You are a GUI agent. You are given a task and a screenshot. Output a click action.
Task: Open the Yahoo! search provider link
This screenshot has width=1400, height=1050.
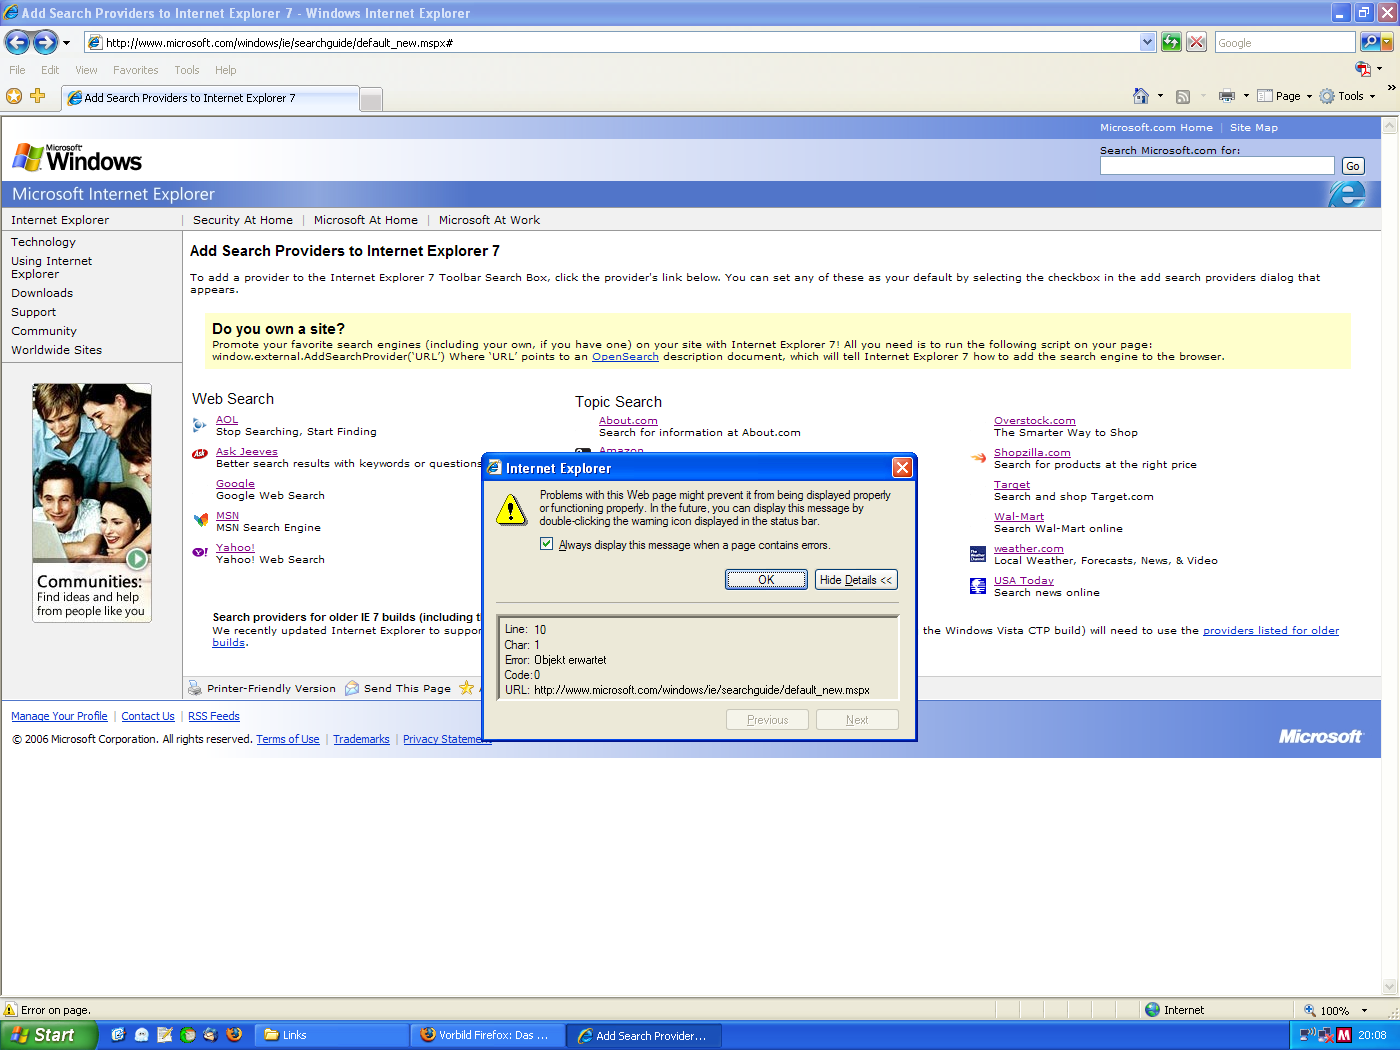tap(235, 548)
